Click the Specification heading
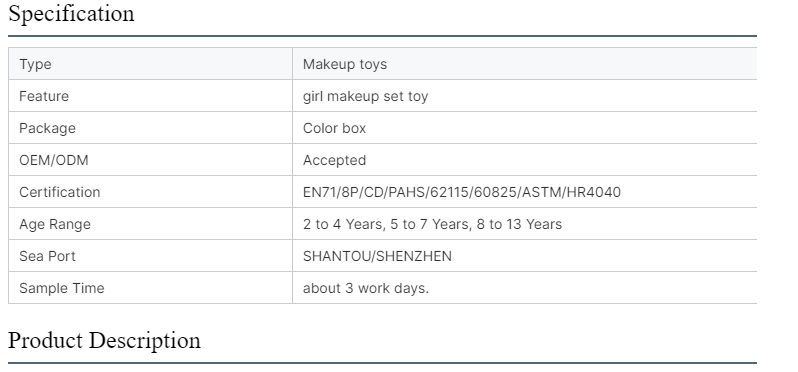The image size is (798, 372). point(71,13)
